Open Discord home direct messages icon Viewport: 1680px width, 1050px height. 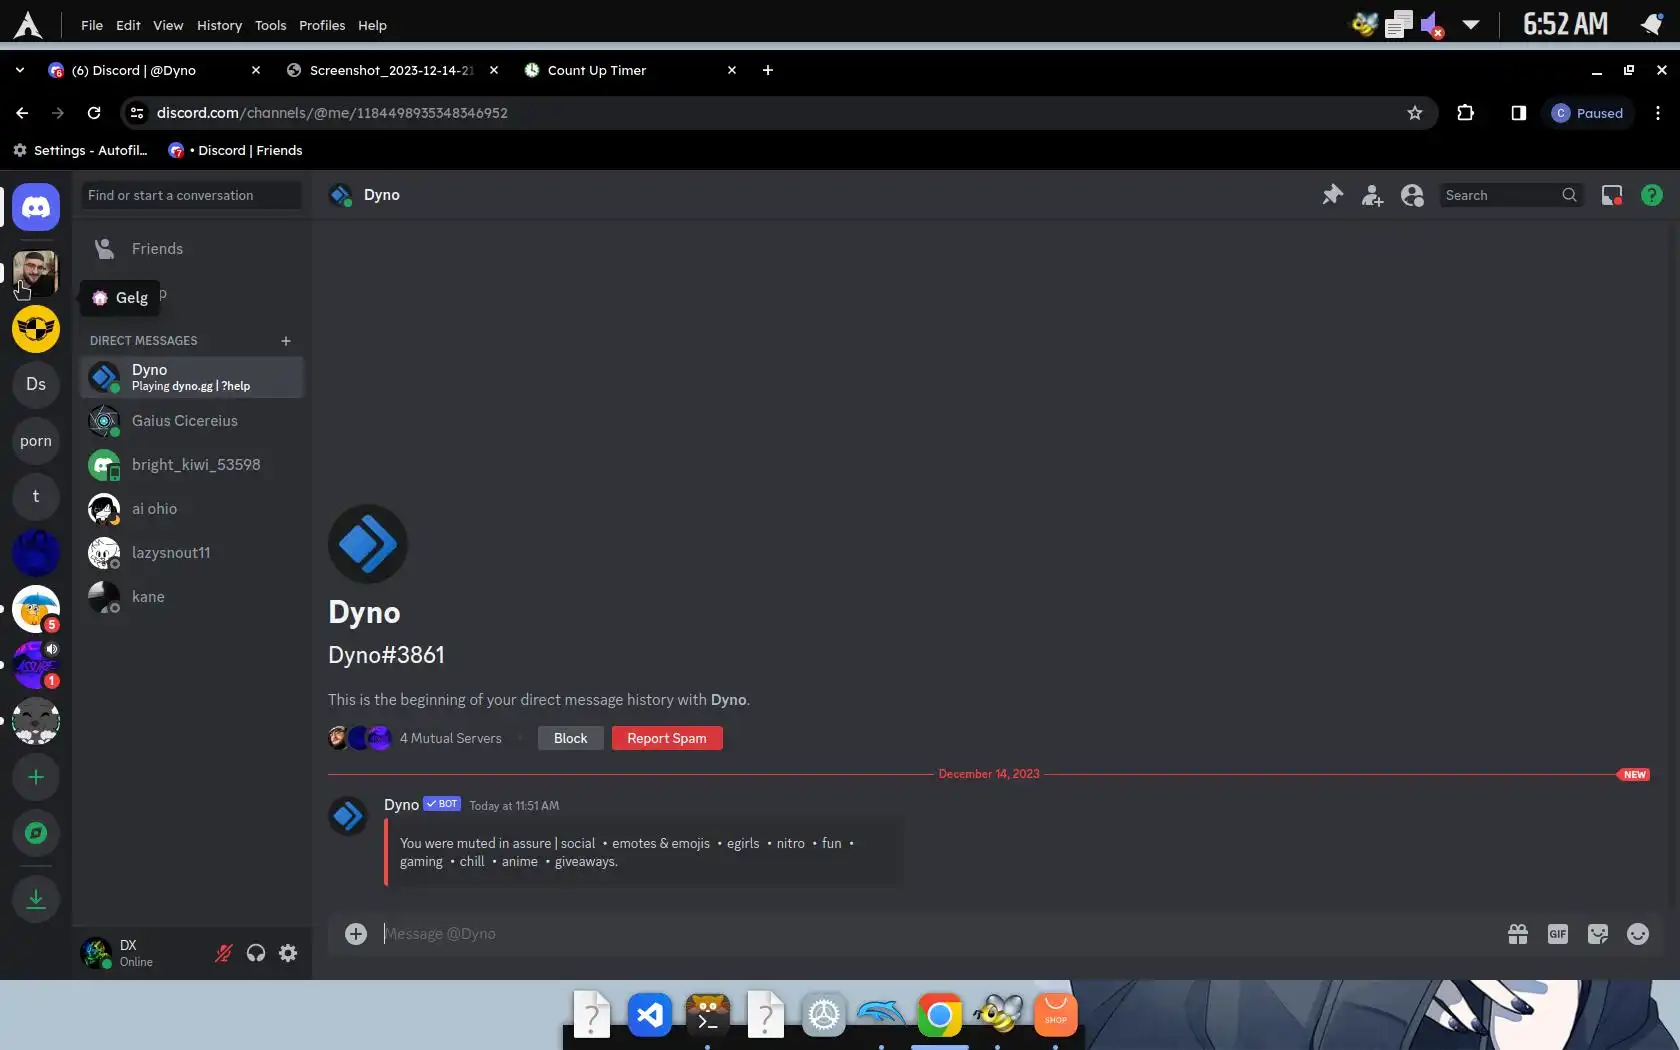click(x=36, y=207)
